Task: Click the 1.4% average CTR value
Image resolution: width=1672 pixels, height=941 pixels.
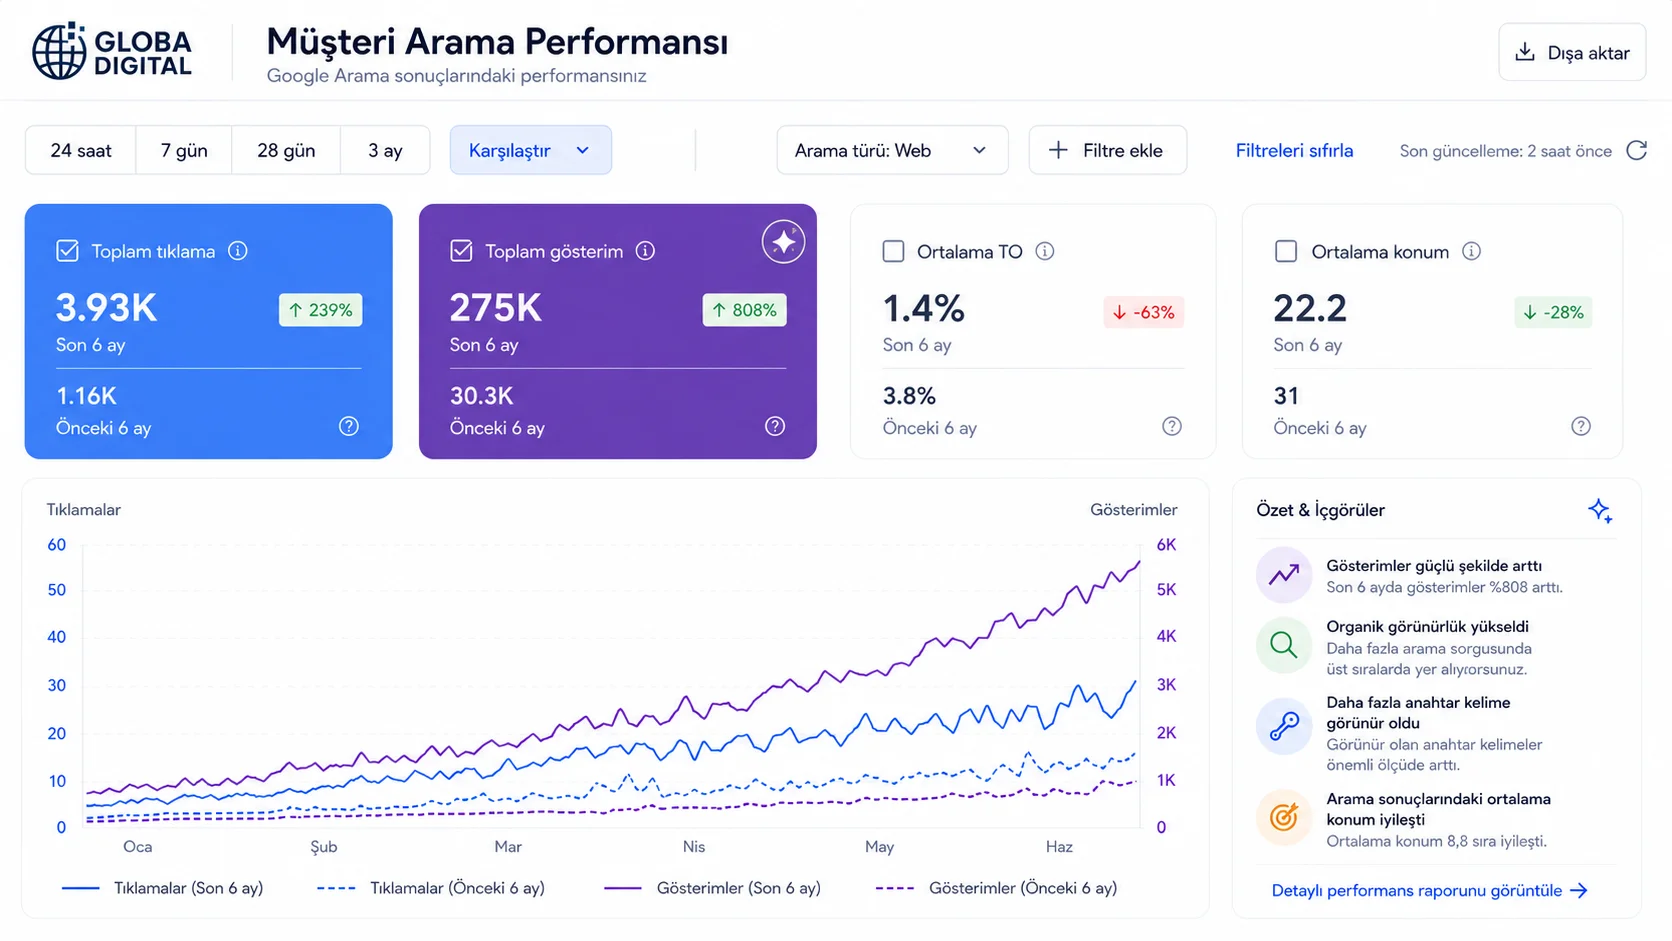Action: coord(924,309)
